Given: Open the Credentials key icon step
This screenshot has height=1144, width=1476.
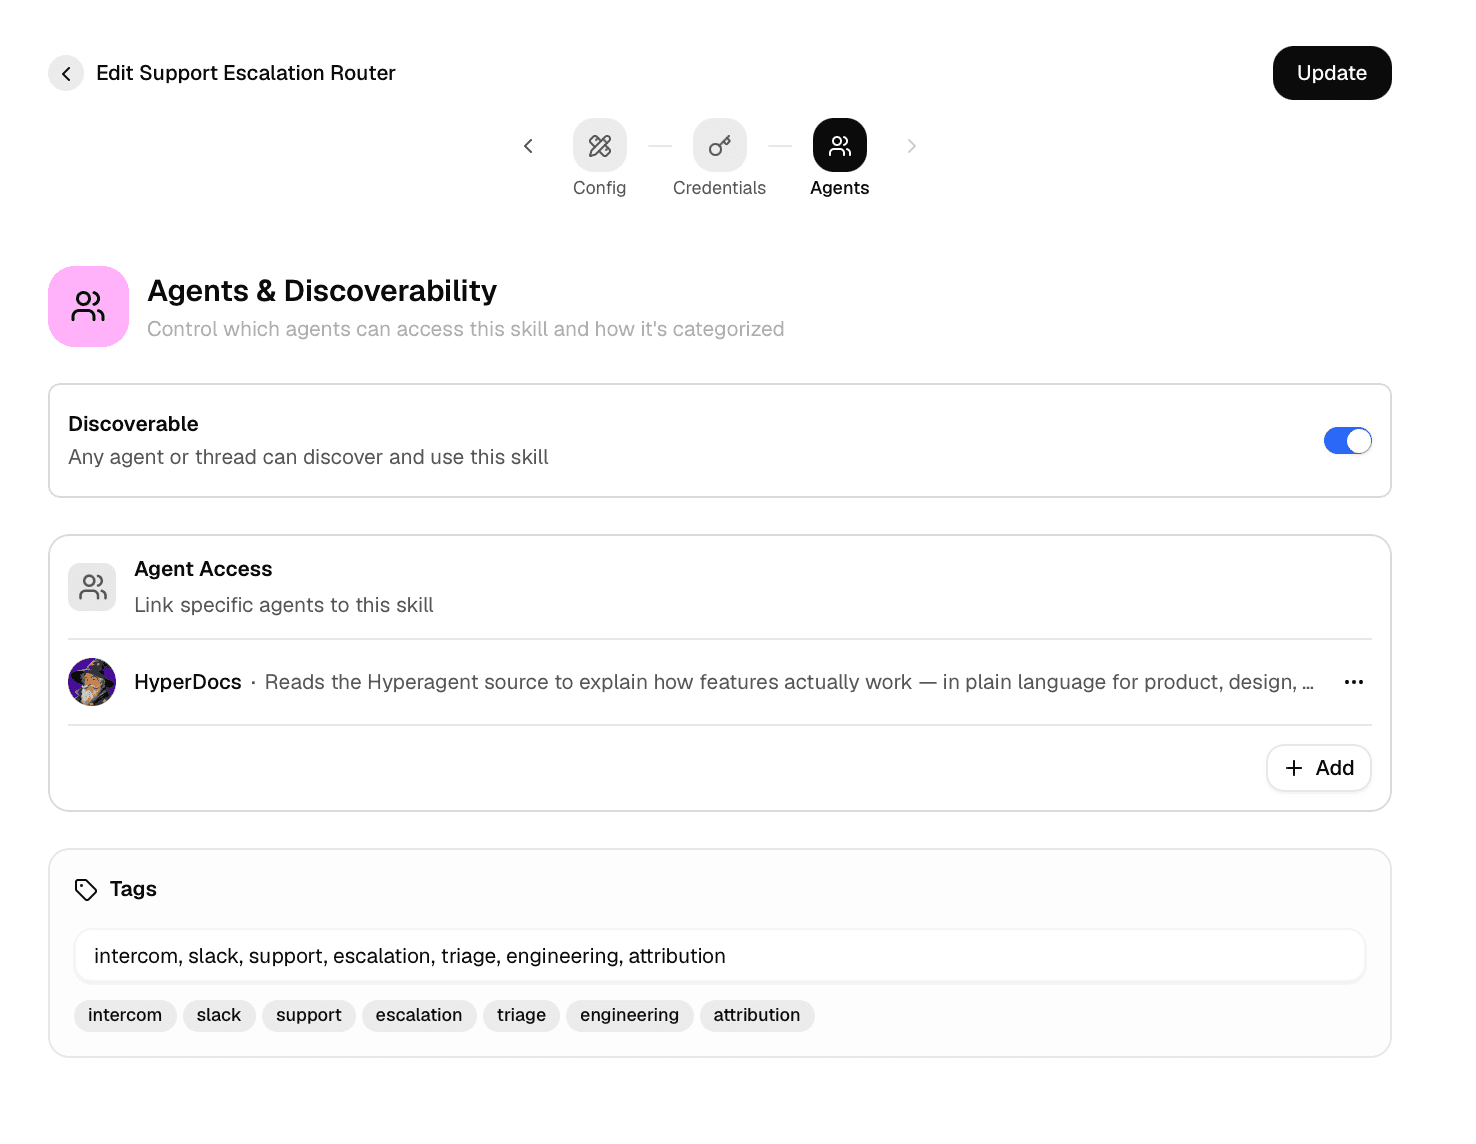Looking at the screenshot, I should tap(720, 145).
